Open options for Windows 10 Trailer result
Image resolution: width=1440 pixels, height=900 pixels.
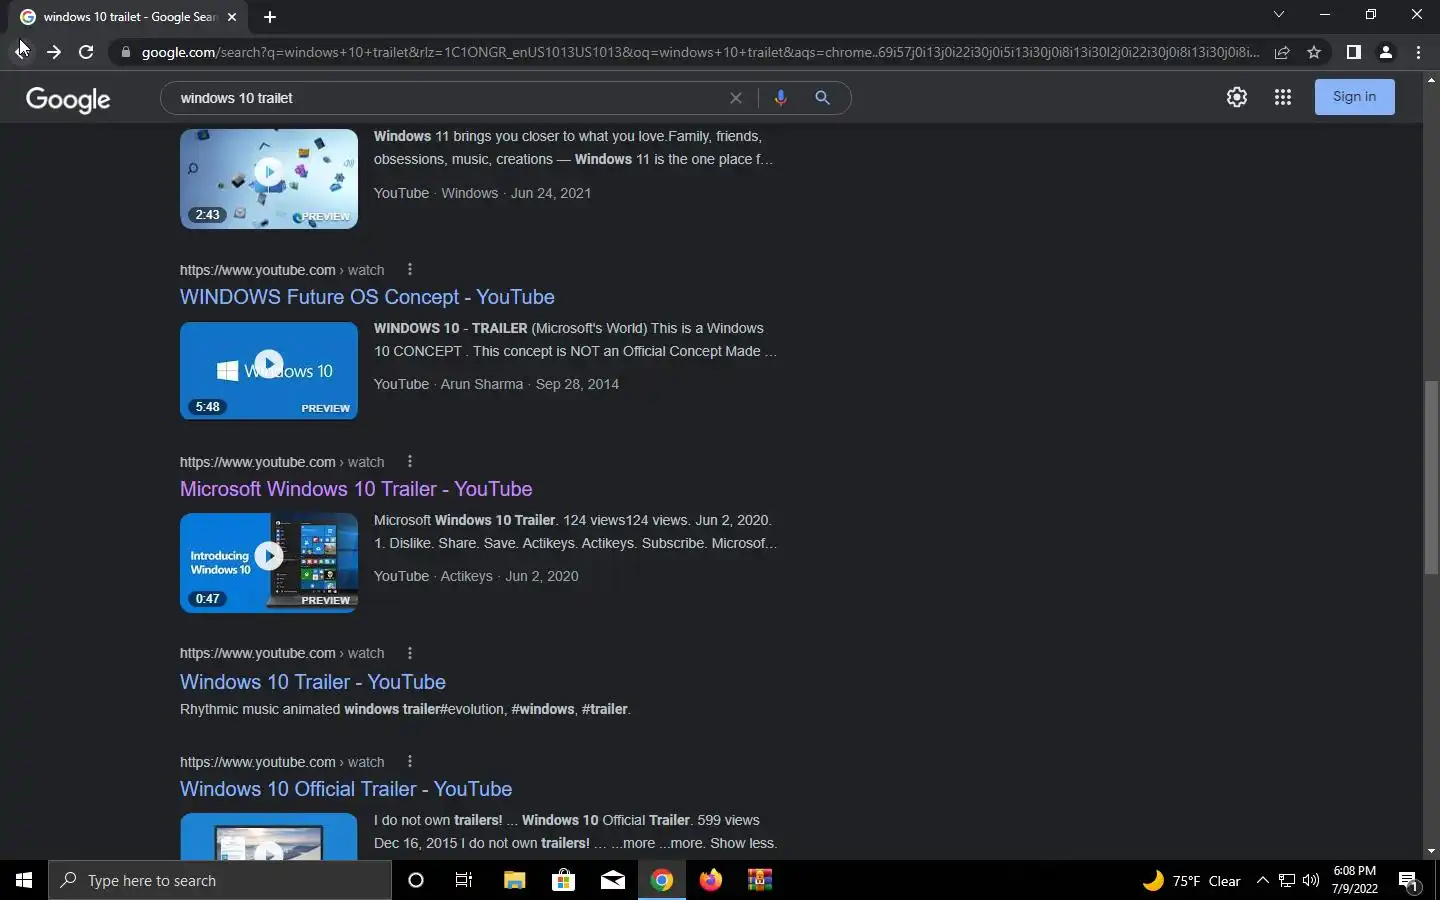click(x=410, y=653)
